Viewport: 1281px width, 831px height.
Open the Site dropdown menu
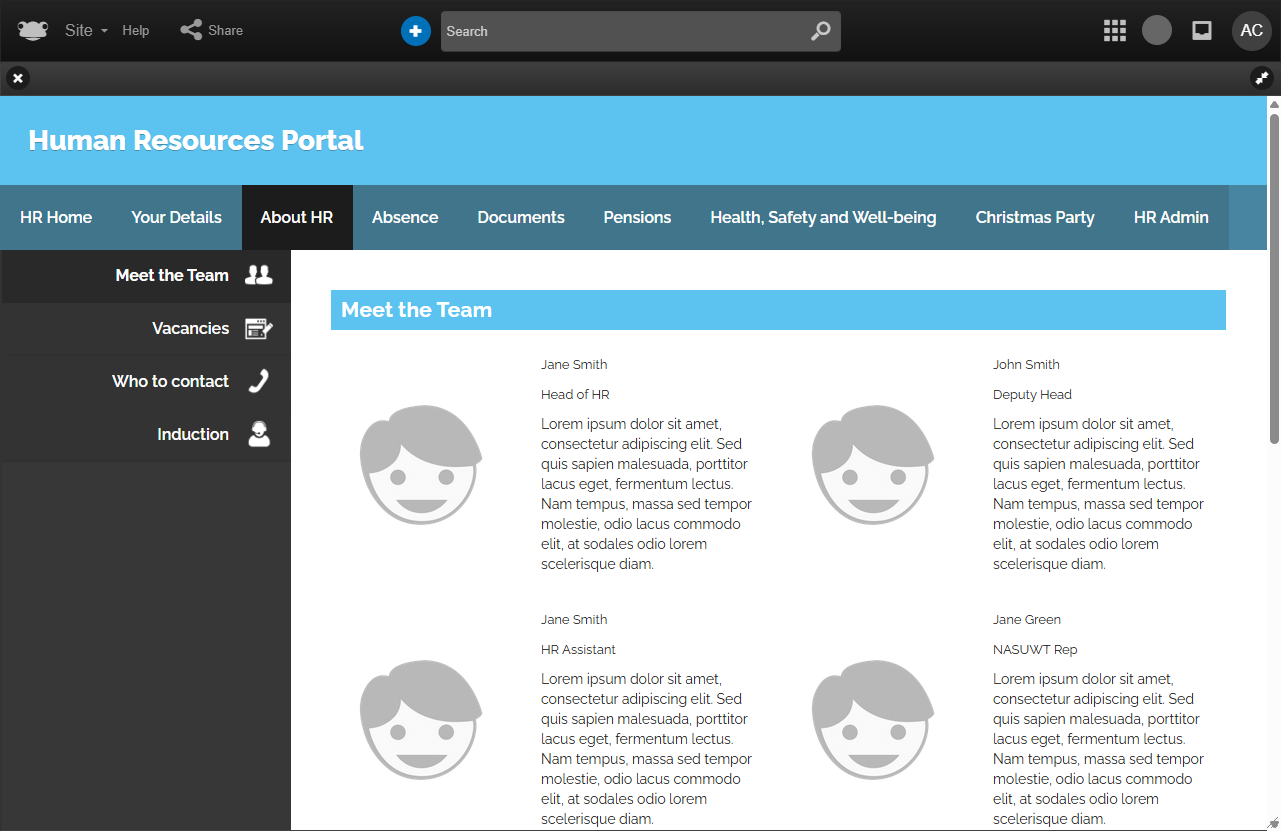pyautogui.click(x=86, y=30)
